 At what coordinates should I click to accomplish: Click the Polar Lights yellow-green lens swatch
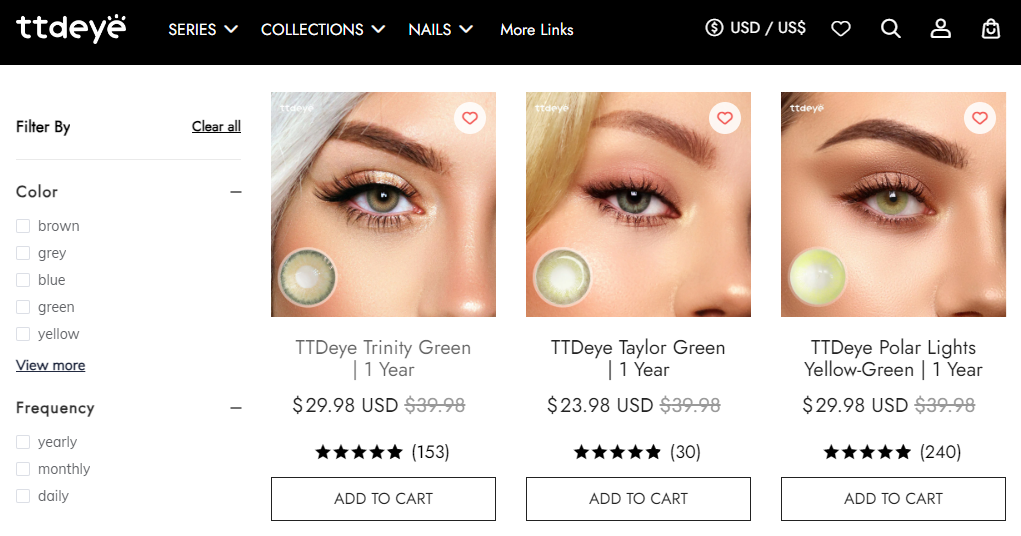817,276
